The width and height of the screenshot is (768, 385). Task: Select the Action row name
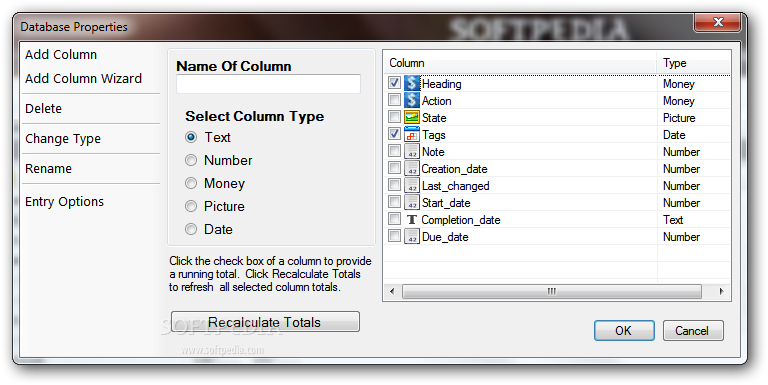tap(436, 101)
